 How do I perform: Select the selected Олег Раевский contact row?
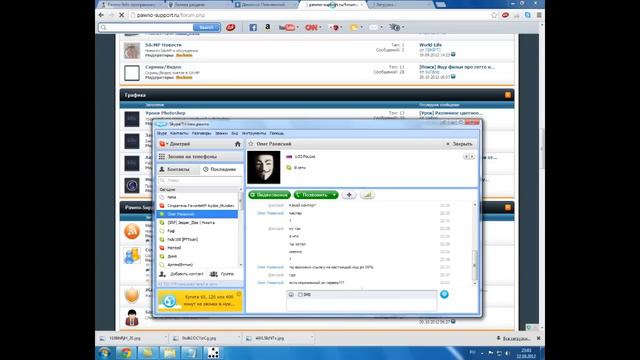pyautogui.click(x=197, y=214)
